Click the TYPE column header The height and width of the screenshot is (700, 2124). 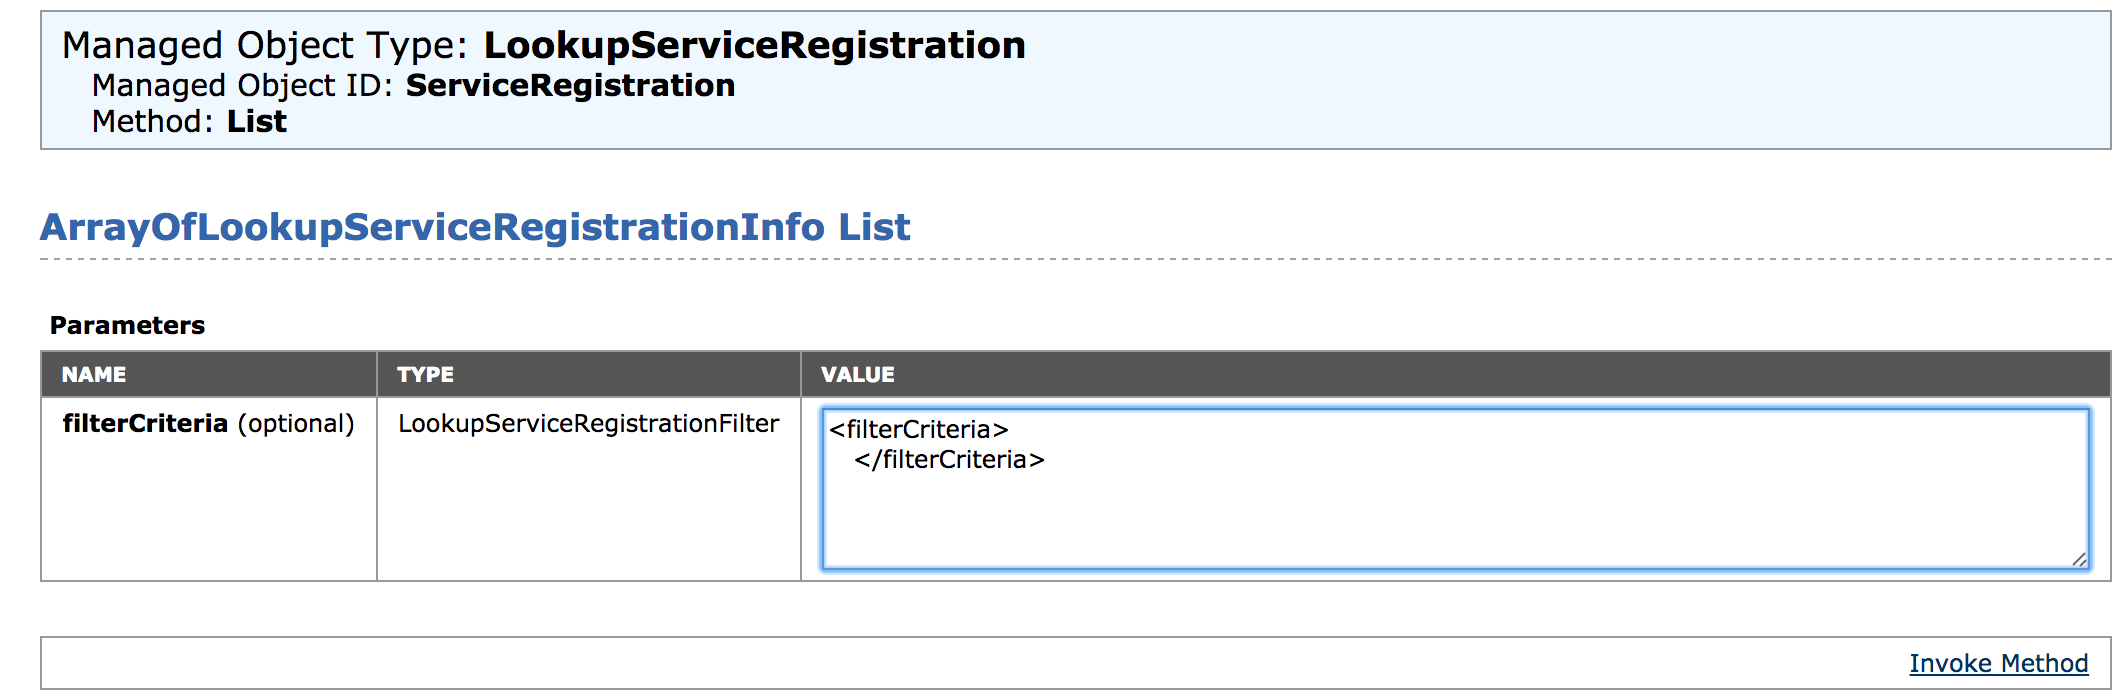pos(425,374)
